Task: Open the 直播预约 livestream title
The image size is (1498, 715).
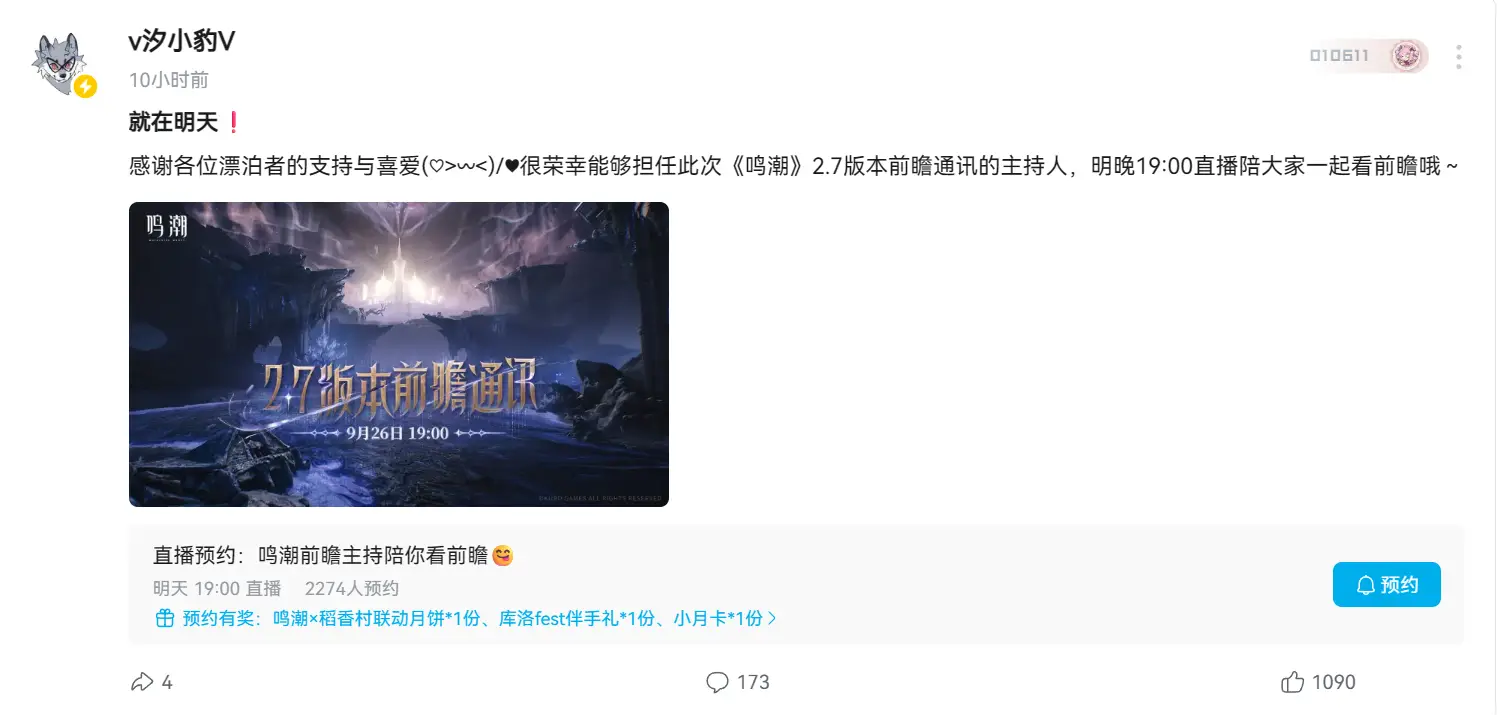Action: coord(333,556)
